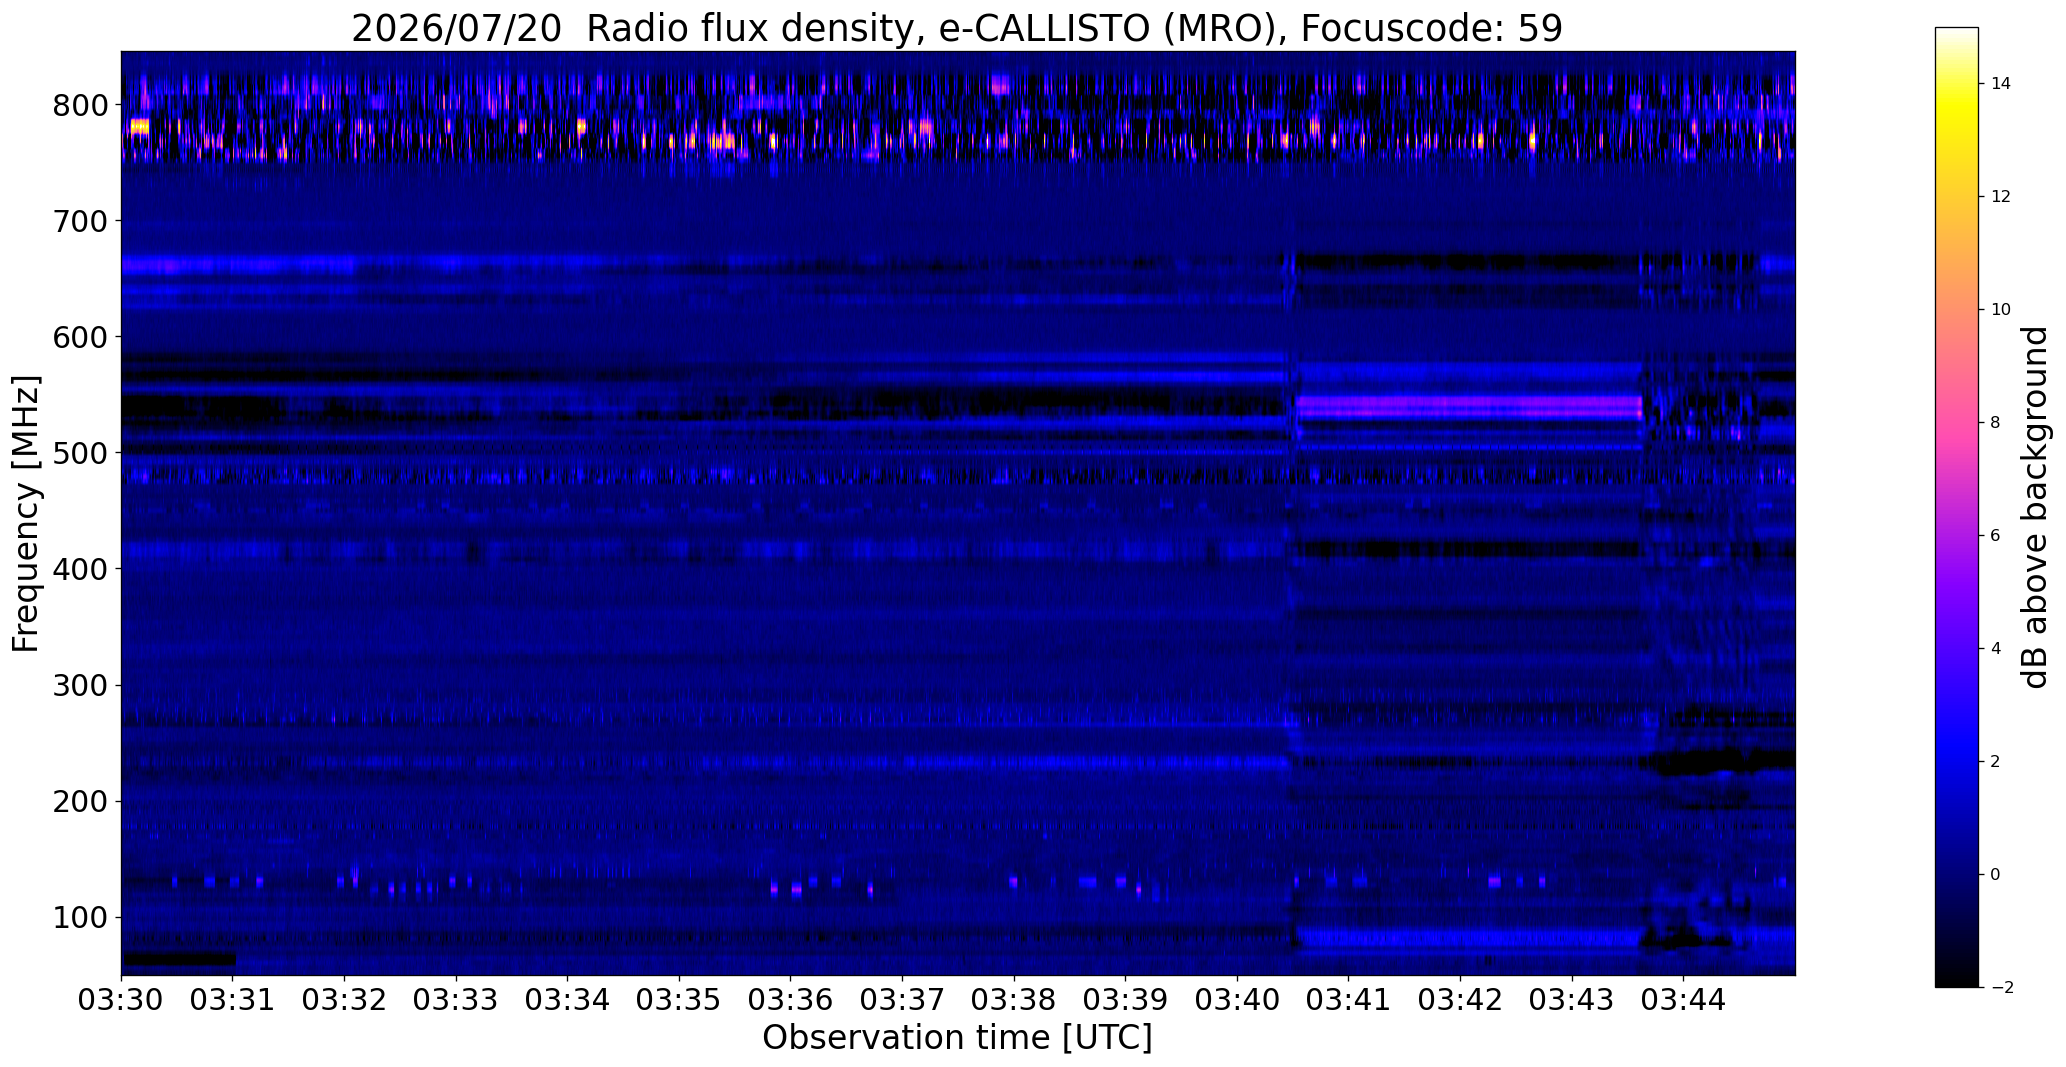Click the 'Frequency [MHz]' axis label
This screenshot has height=1067, width=2066.
(27, 514)
